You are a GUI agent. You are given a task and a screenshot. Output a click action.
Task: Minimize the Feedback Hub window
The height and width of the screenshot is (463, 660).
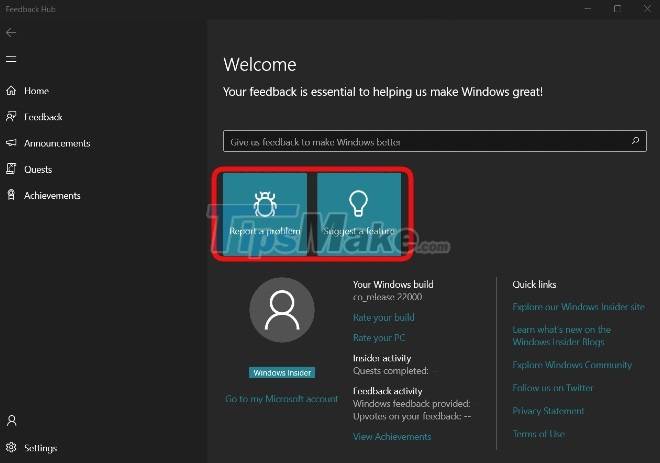[x=588, y=9]
